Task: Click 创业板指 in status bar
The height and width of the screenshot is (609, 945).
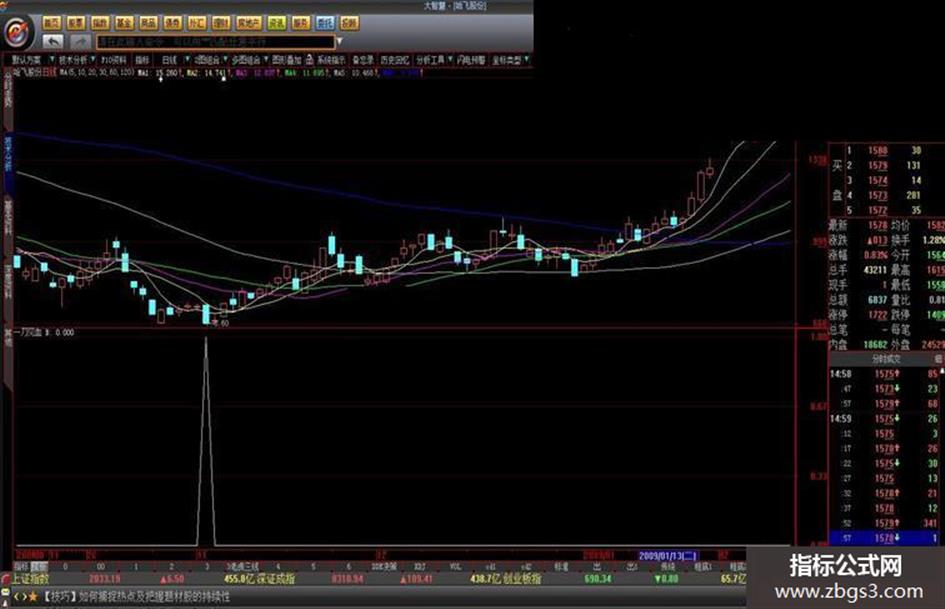Action: 523,578
